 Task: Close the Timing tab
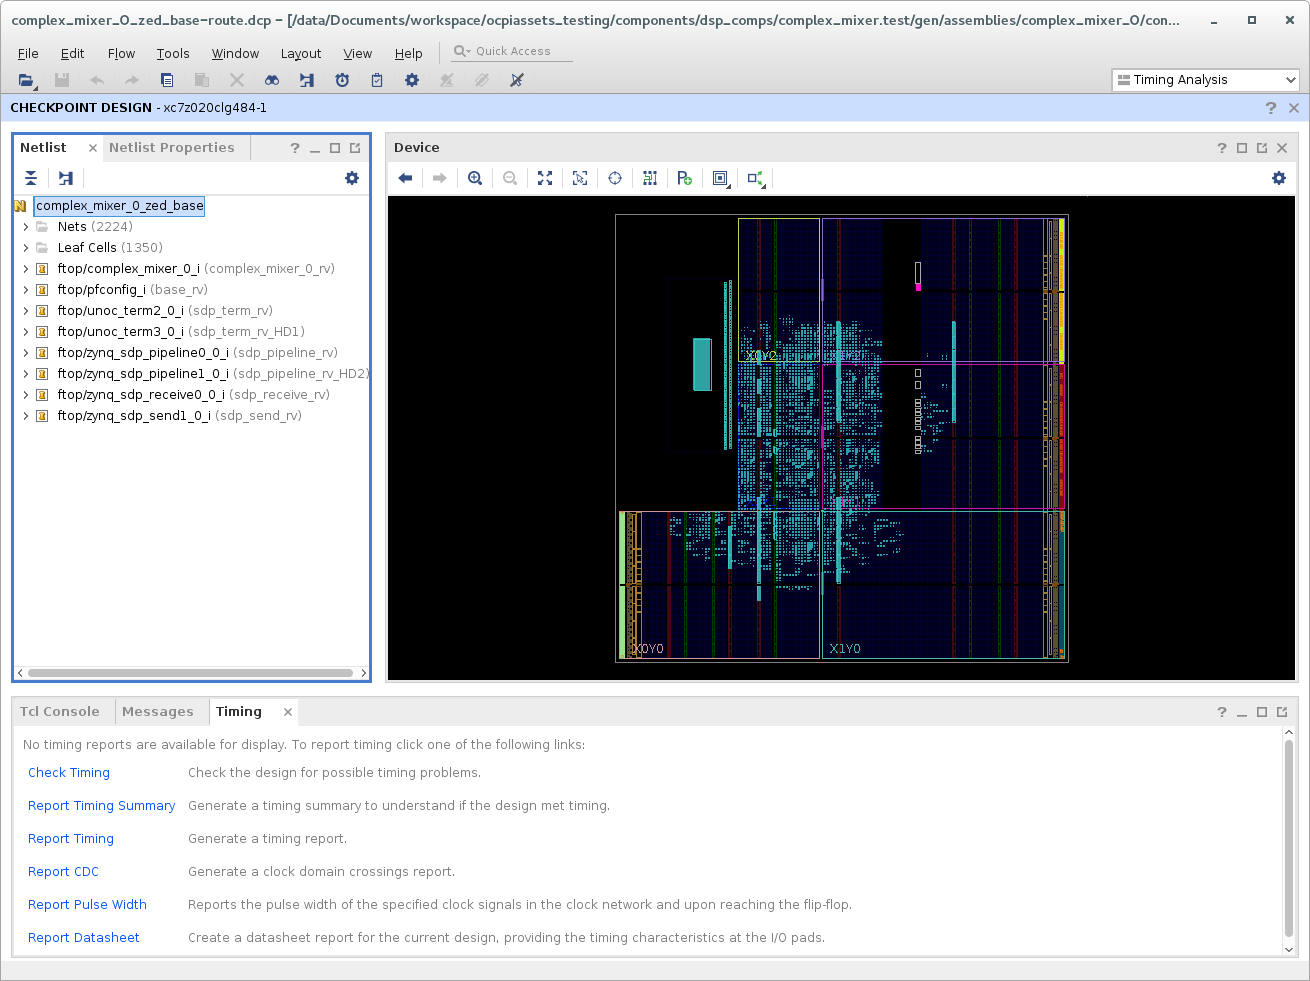pos(288,712)
